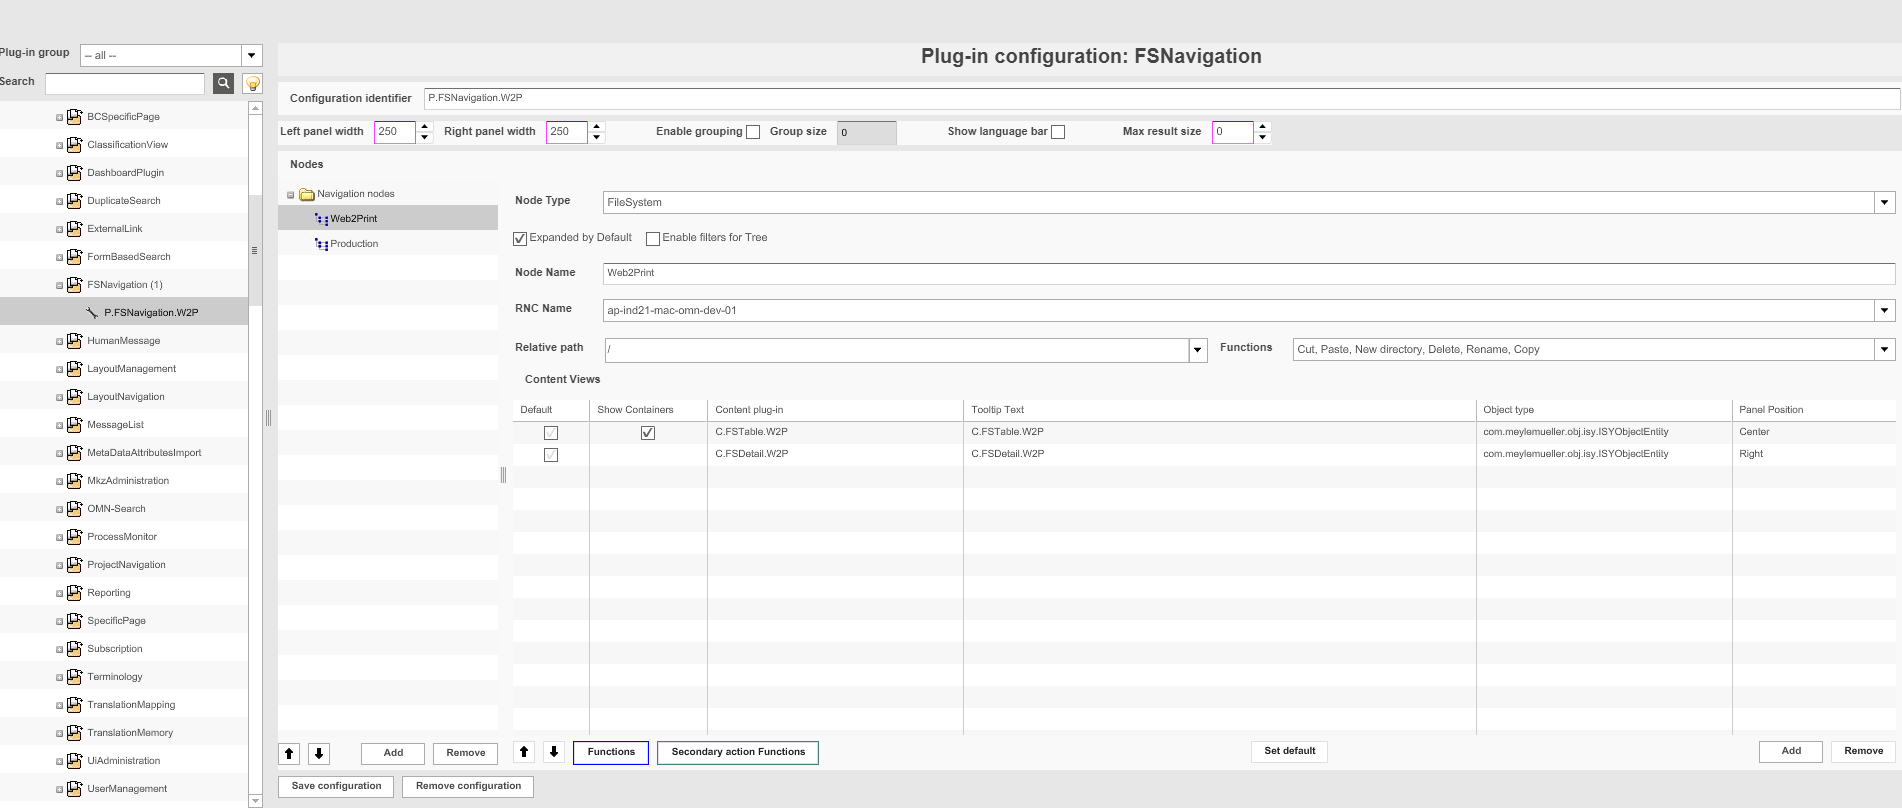Increase Left panel width stepper
This screenshot has width=1902, height=808.
click(x=424, y=126)
